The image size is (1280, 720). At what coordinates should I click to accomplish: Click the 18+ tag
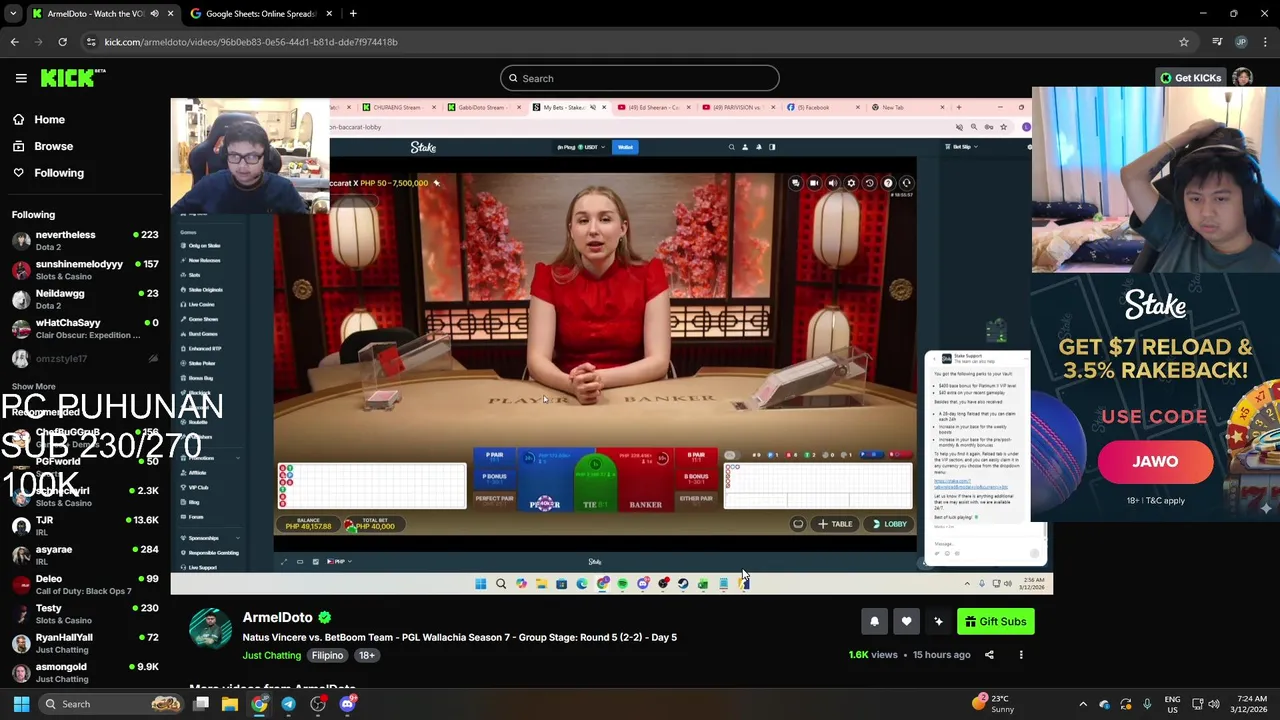point(367,655)
